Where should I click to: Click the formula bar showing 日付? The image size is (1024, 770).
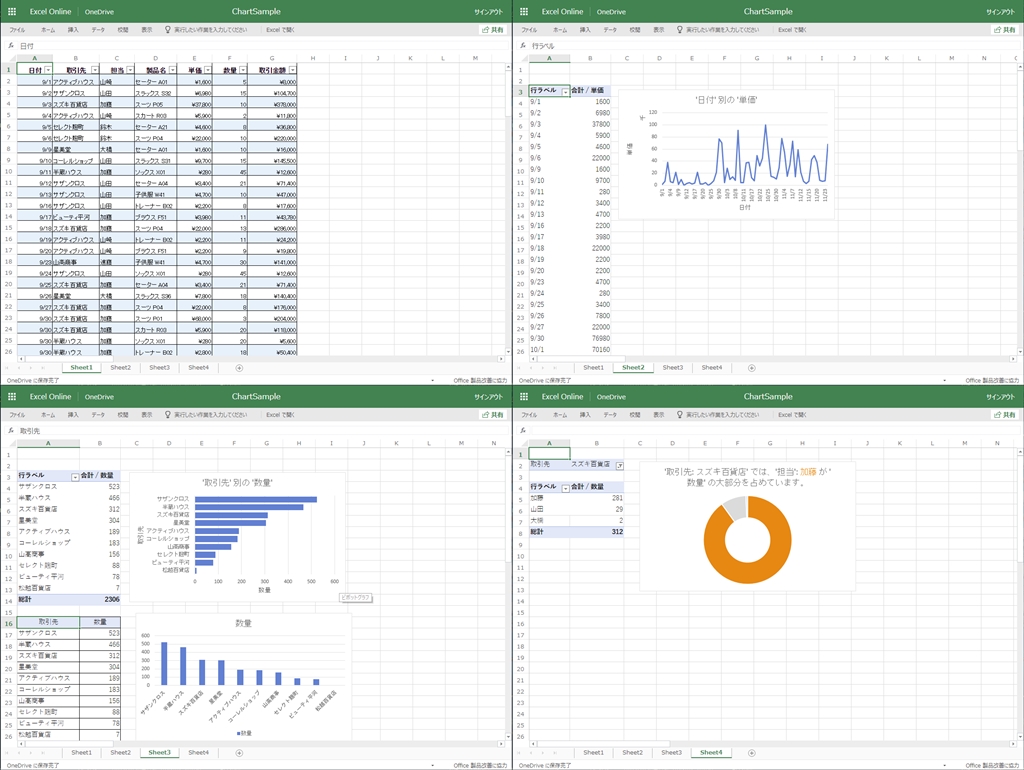tap(264, 46)
